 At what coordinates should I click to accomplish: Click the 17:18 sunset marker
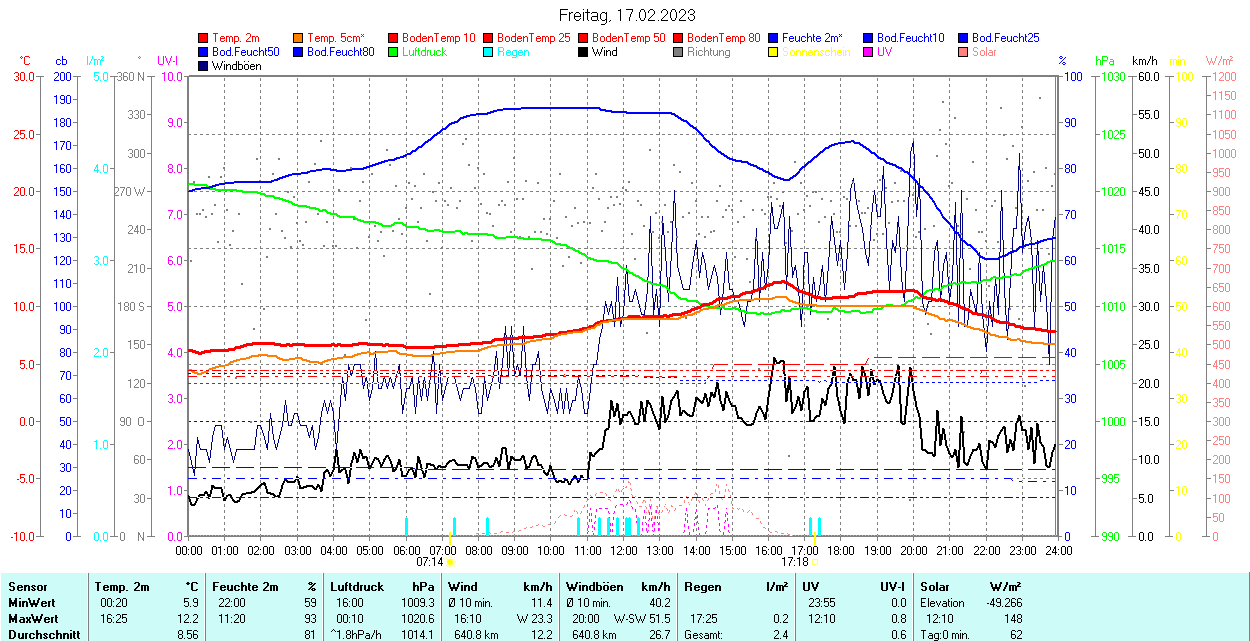click(x=795, y=562)
